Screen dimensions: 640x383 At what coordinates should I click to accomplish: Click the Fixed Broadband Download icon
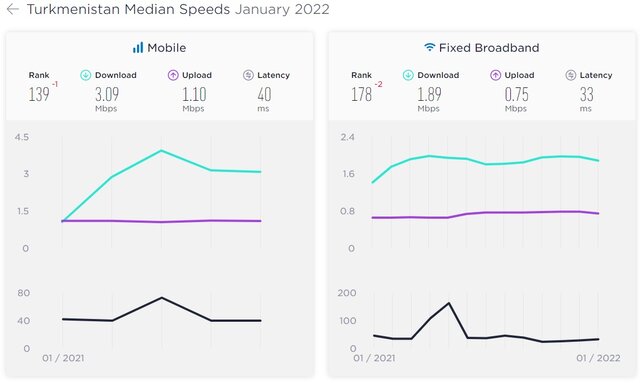[408, 75]
